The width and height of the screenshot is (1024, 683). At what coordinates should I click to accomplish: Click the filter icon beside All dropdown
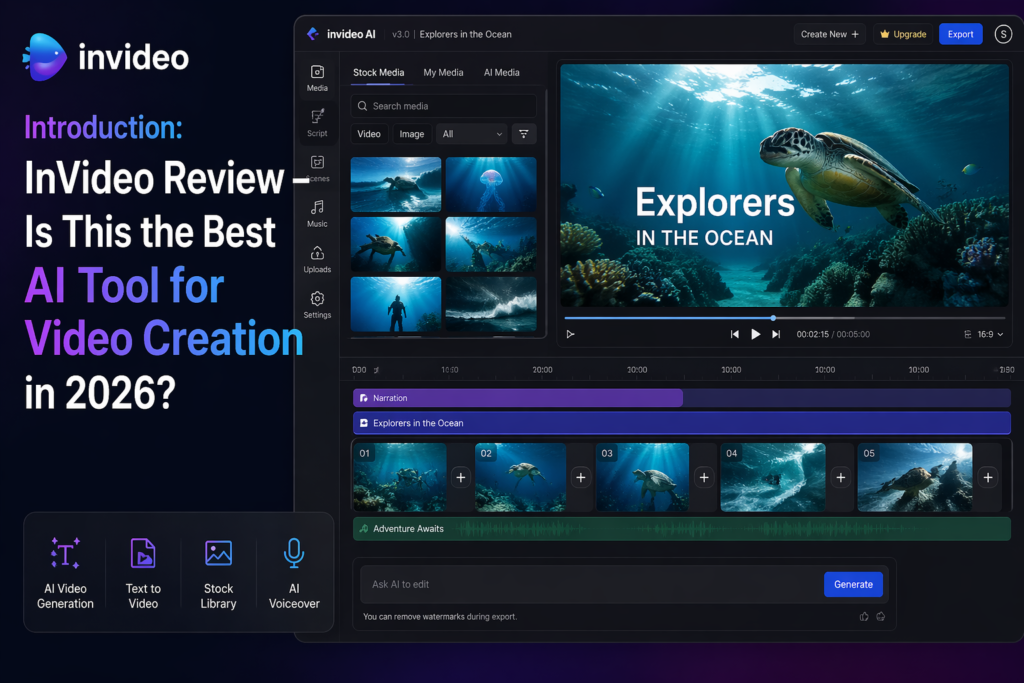click(x=524, y=134)
